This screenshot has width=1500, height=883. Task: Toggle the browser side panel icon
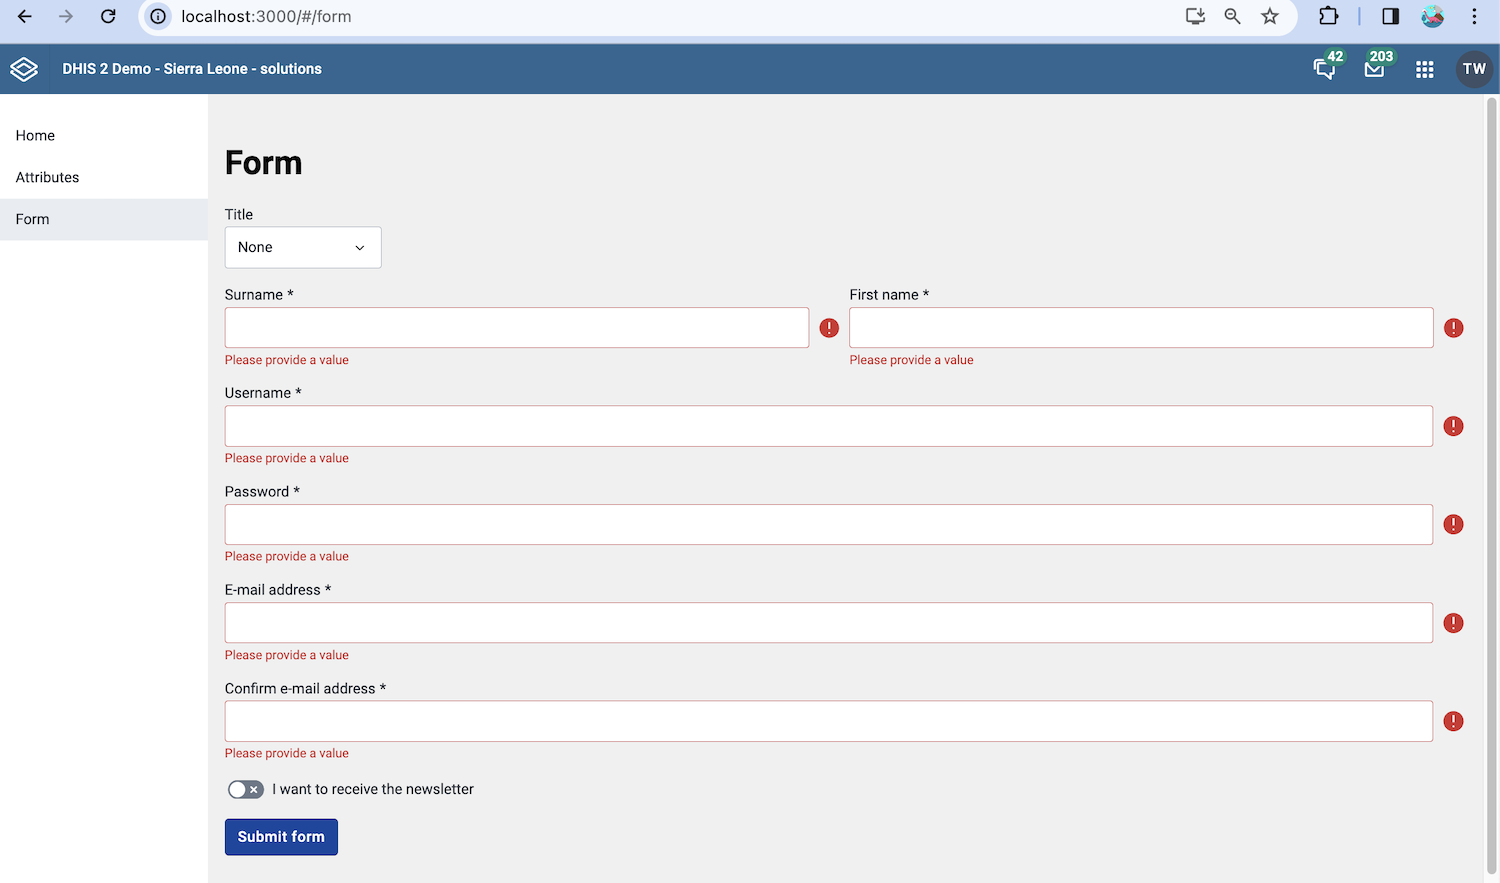click(1390, 16)
